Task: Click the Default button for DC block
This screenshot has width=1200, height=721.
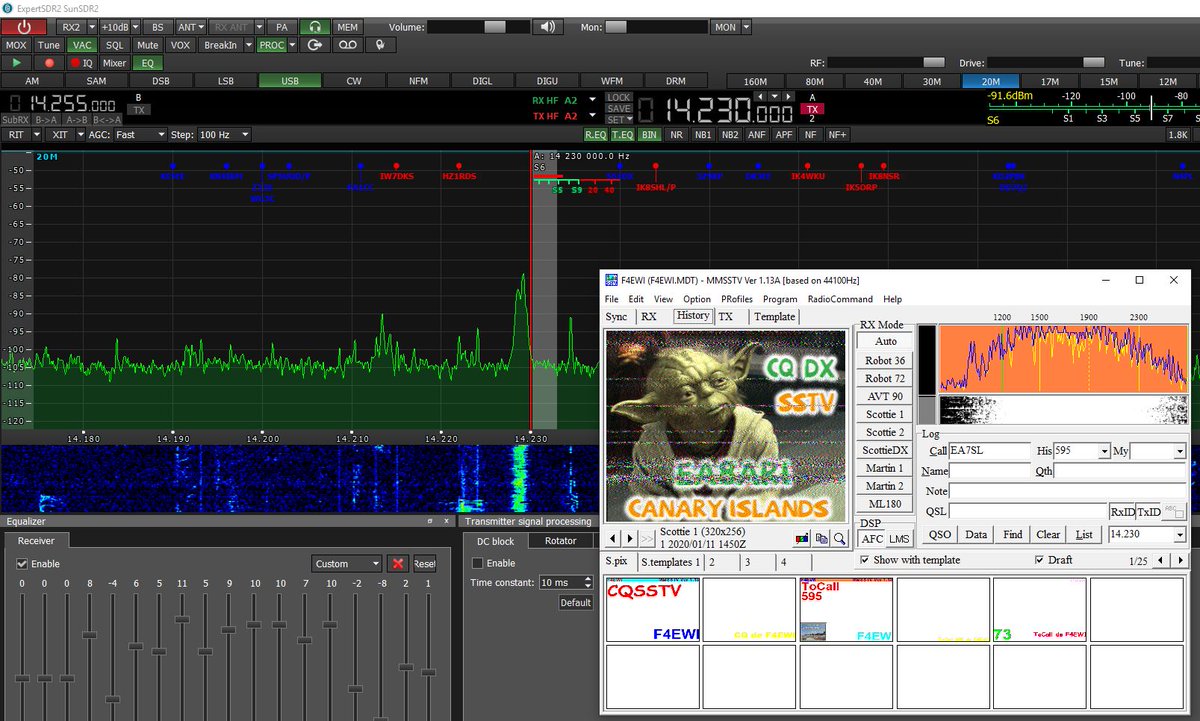Action: (x=575, y=603)
